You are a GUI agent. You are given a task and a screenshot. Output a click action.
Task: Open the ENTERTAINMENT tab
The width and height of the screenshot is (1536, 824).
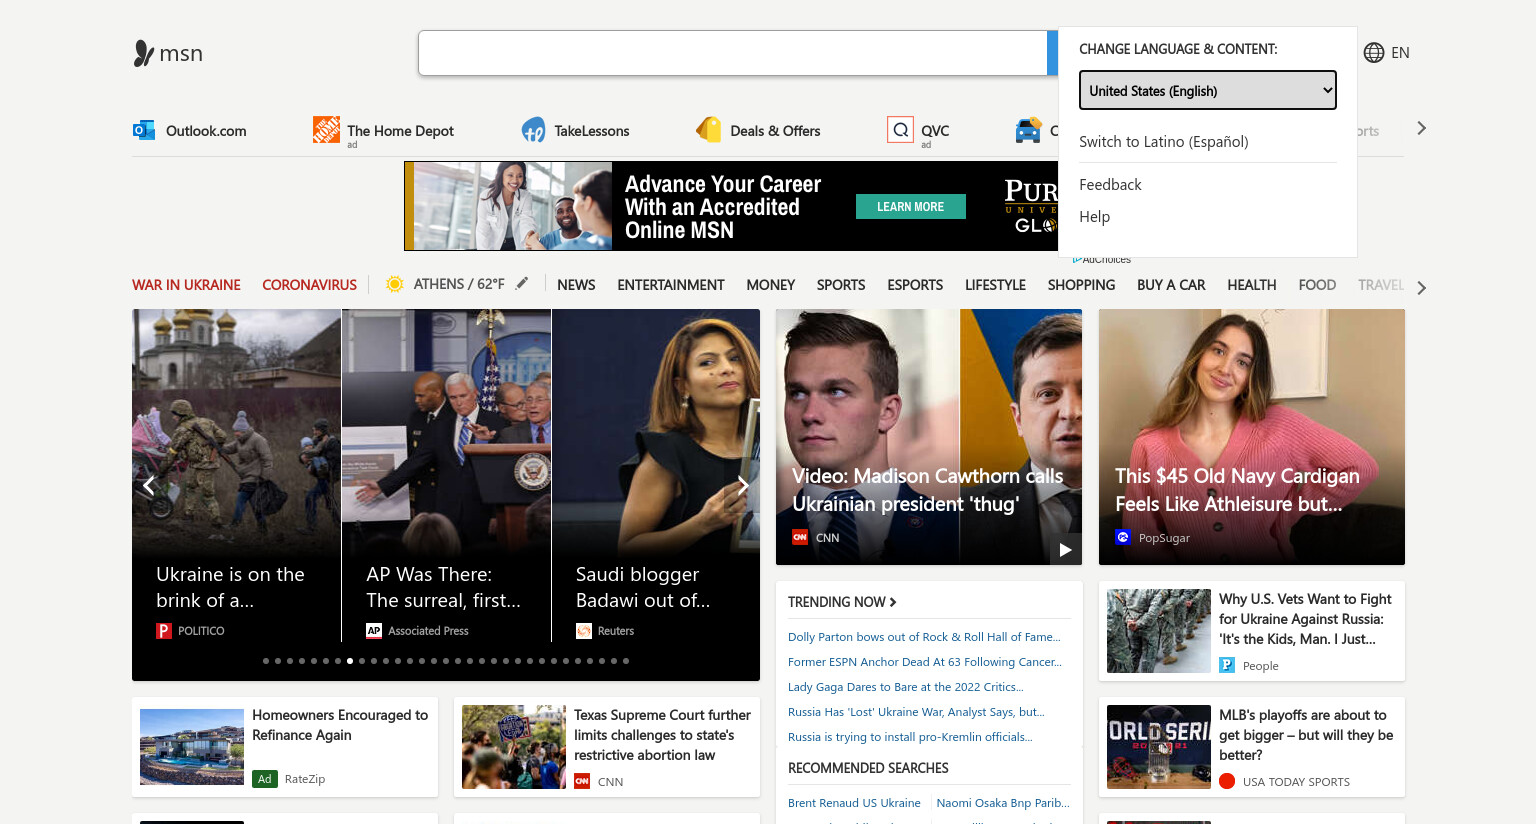coord(671,285)
